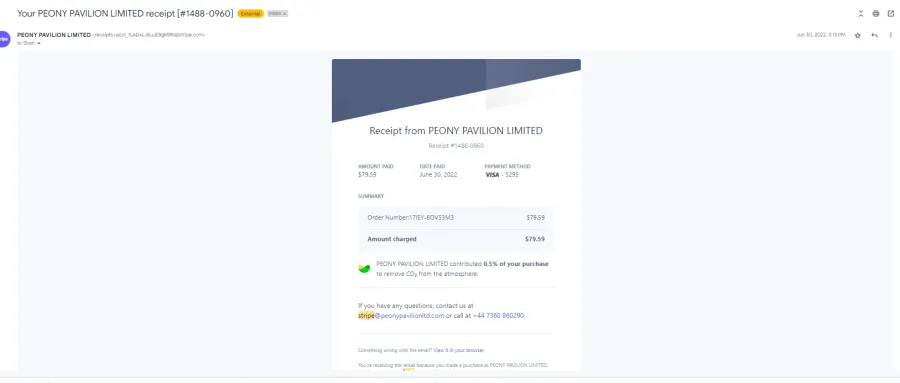
Task: Open the three-dot more options menu
Action: (890, 35)
